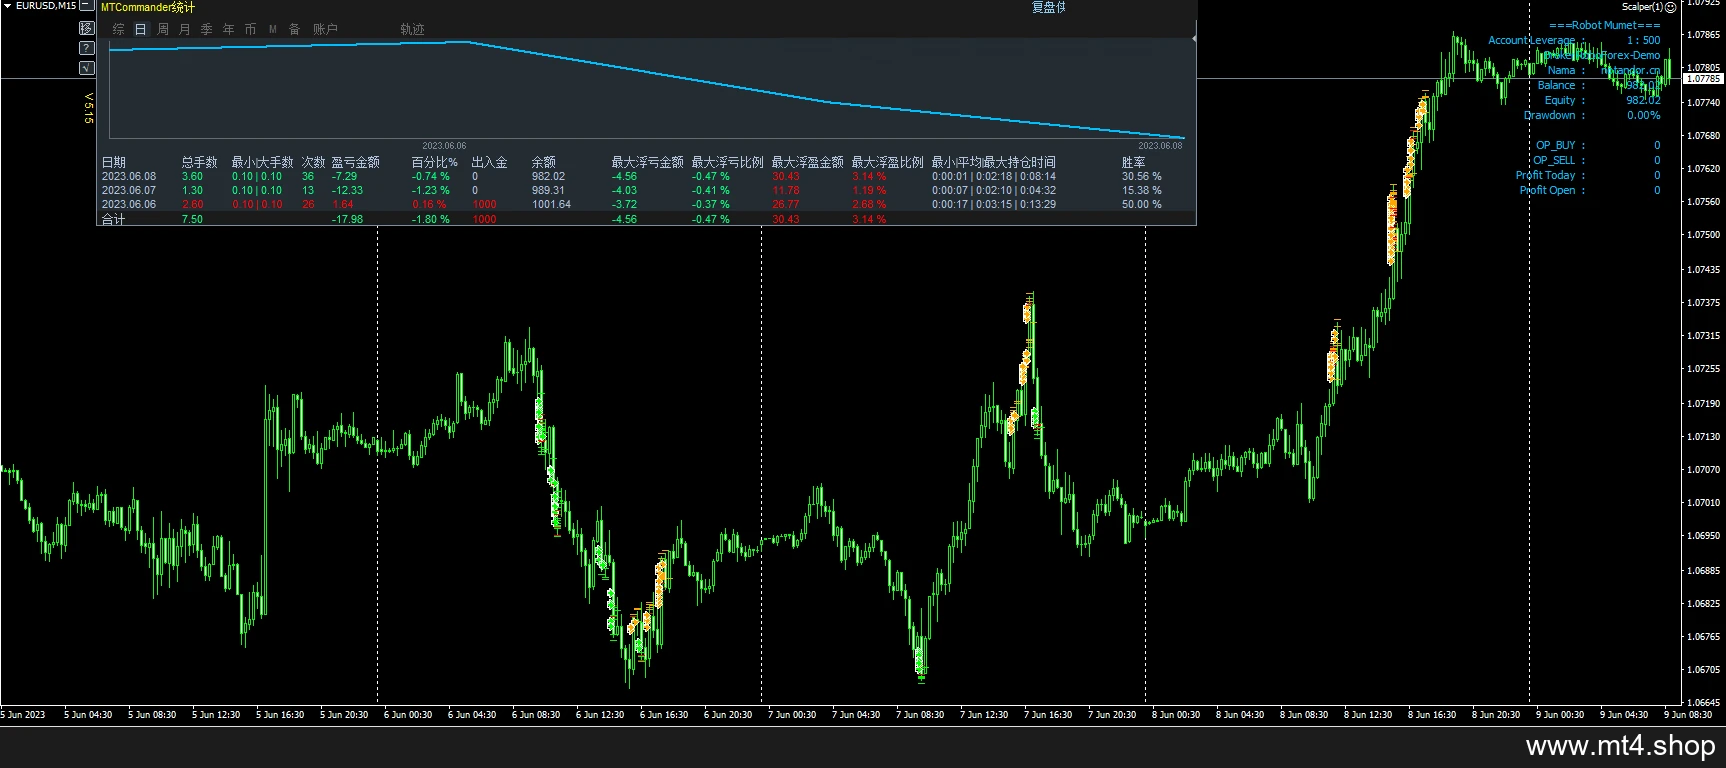Click the 日期 column header
The image size is (1726, 768).
point(114,162)
